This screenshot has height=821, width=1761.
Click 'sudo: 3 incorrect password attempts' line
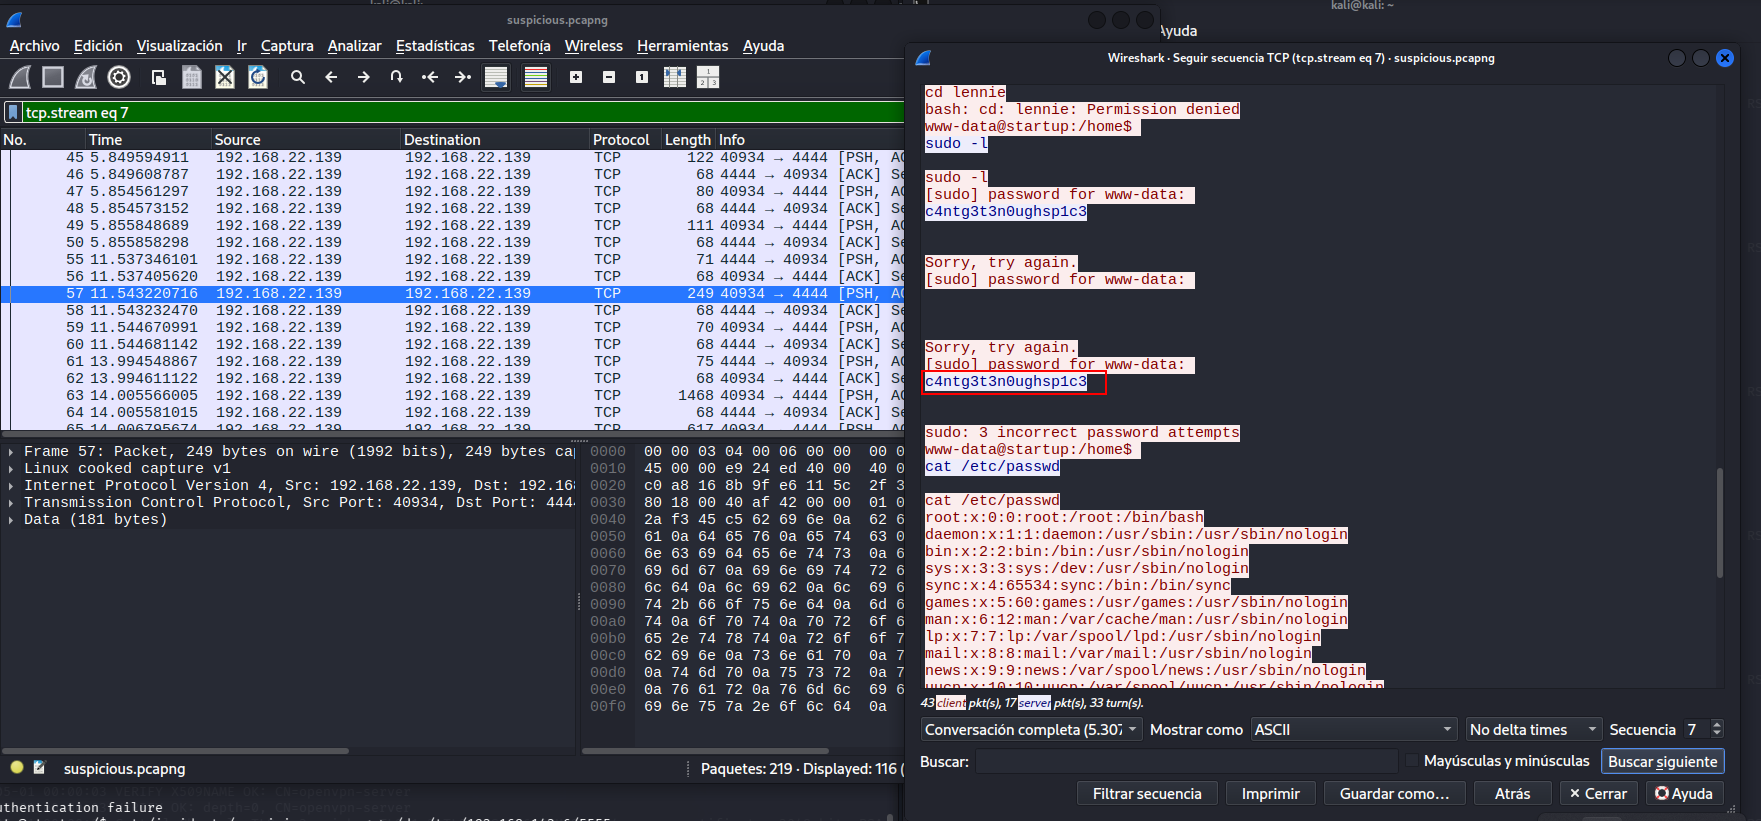click(x=1082, y=433)
